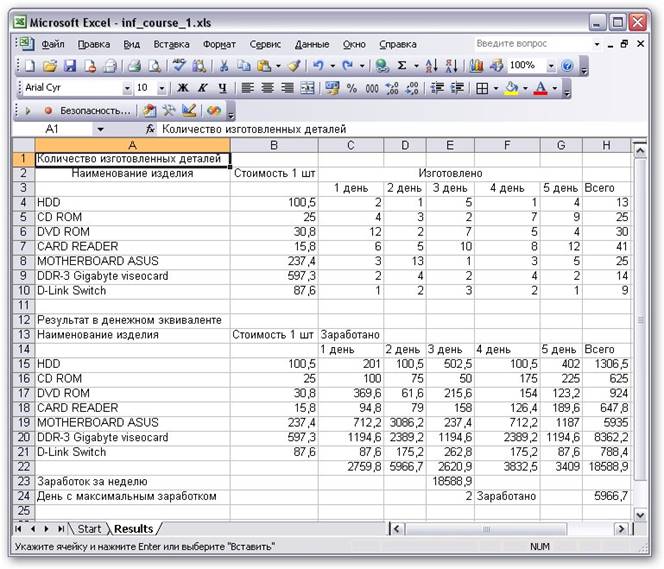
Task: Apply Percent Style format icon
Action: point(351,88)
